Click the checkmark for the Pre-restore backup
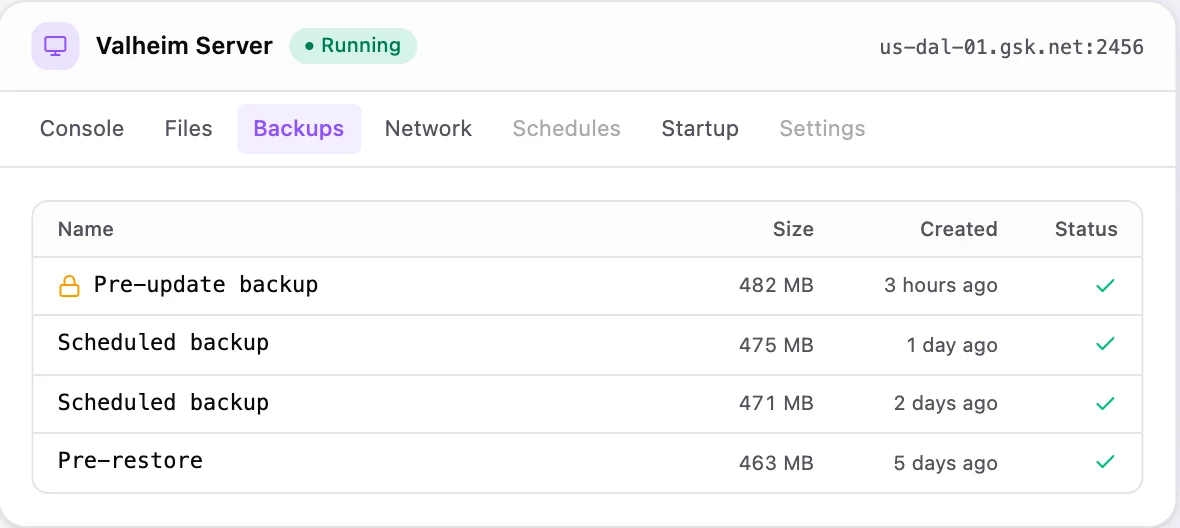This screenshot has width=1180, height=528. [x=1105, y=462]
